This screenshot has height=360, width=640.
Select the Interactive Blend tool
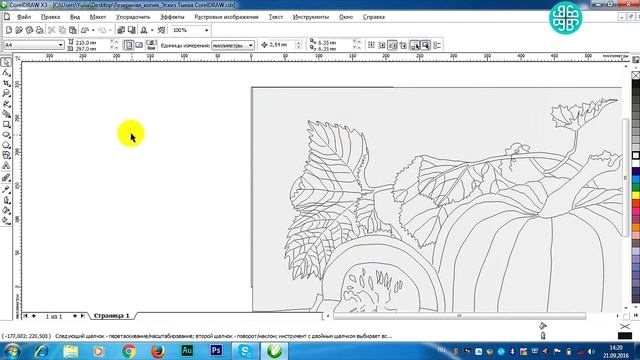click(x=6, y=178)
